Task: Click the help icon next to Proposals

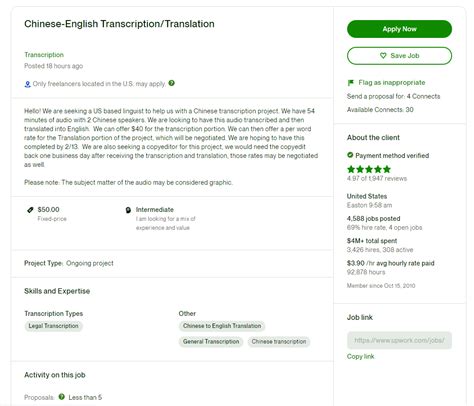Action: [x=61, y=397]
